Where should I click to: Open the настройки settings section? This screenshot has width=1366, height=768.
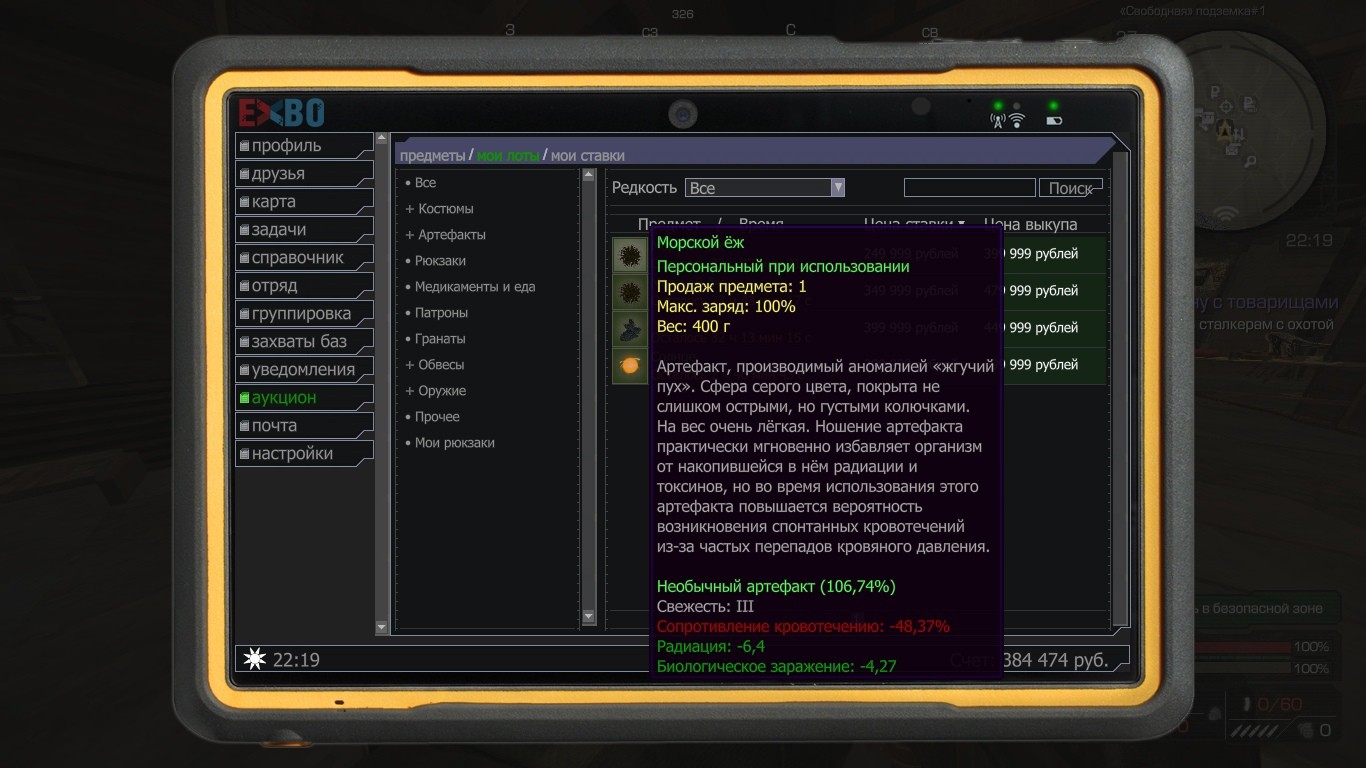[x=304, y=454]
